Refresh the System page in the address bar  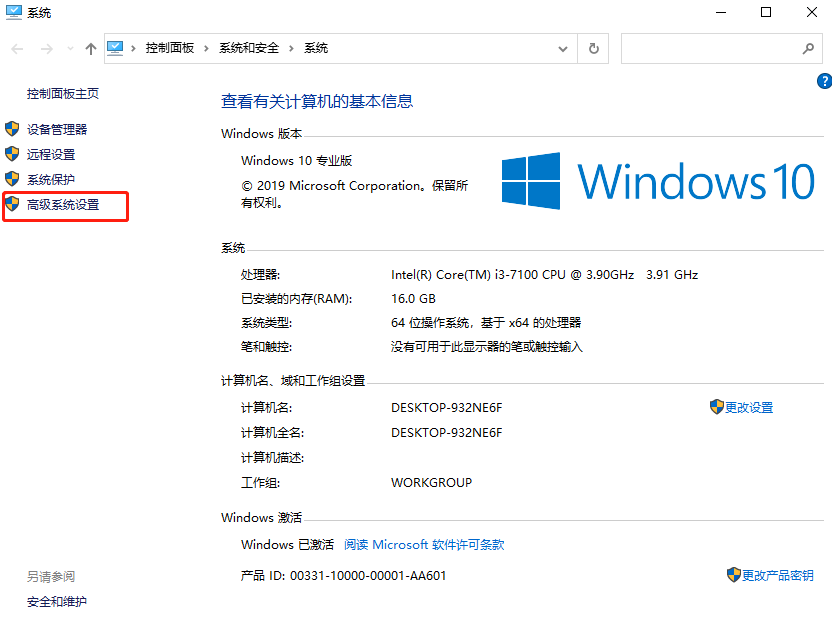click(x=594, y=48)
